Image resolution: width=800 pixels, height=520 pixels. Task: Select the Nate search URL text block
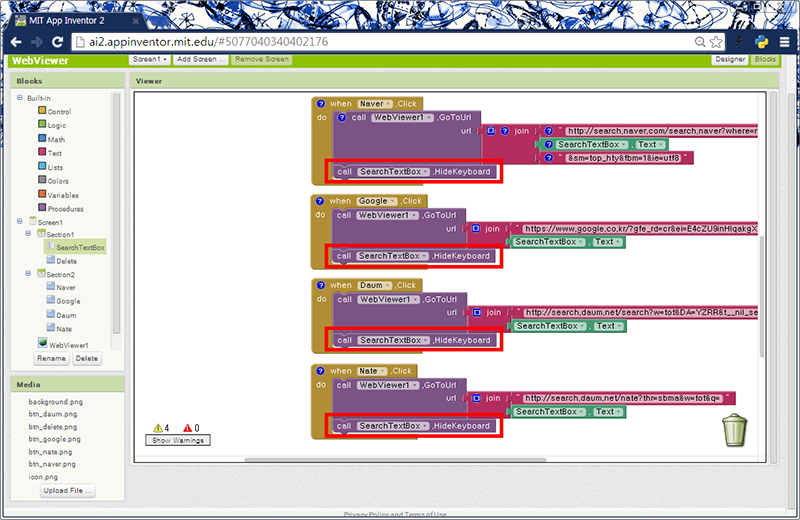623,398
